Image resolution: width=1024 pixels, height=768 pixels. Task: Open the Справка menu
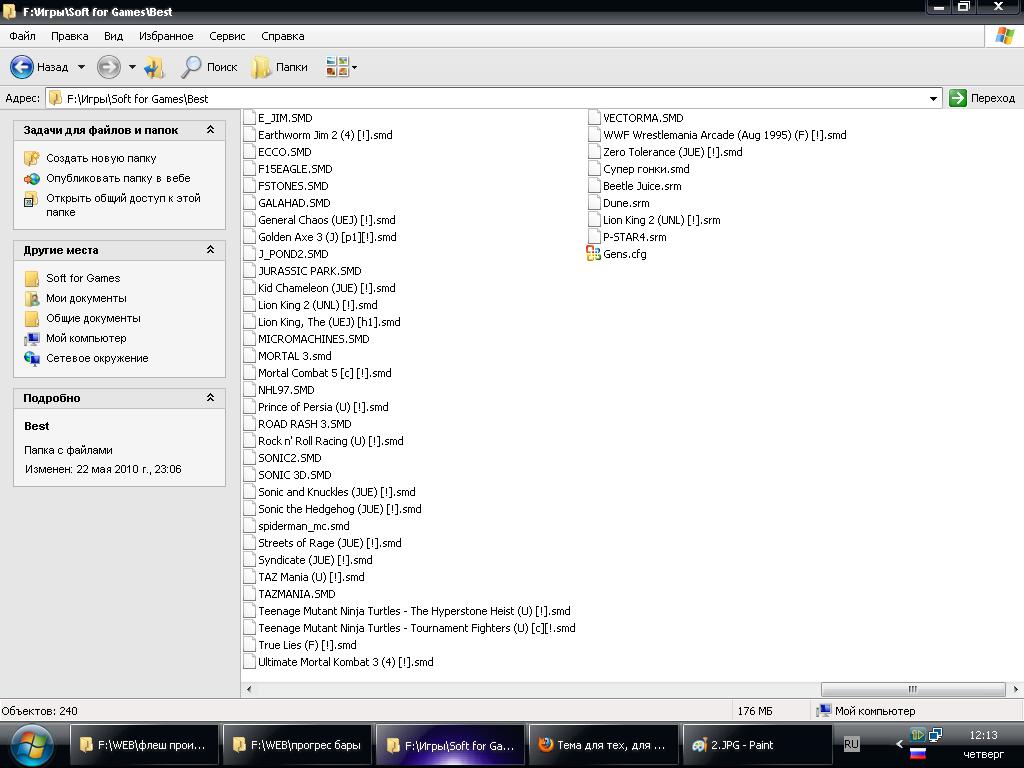click(x=283, y=36)
